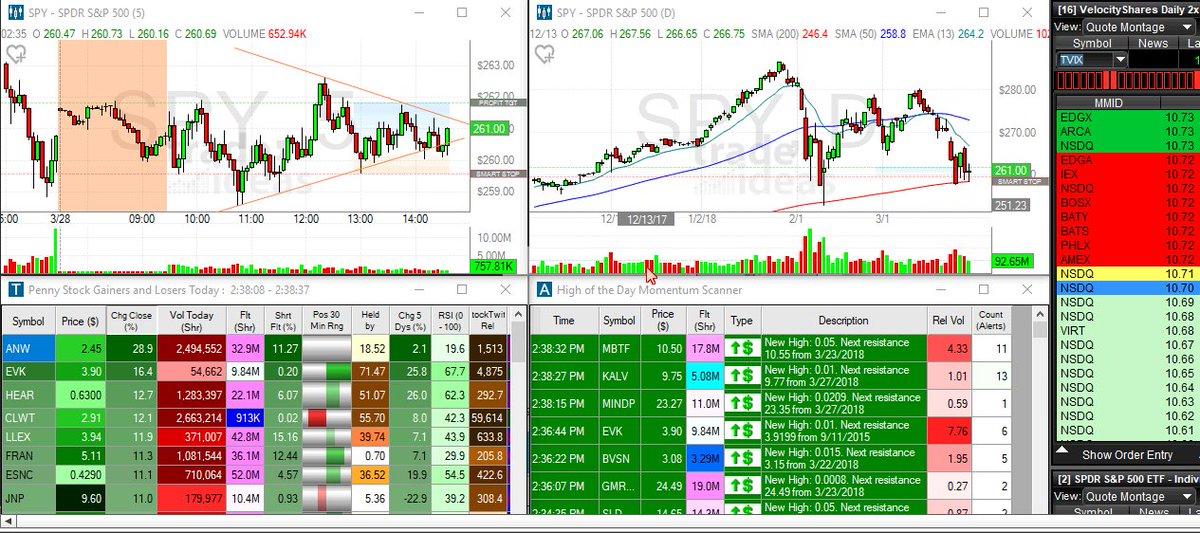
Task: Click the blue NSDQ 10.70 row
Action: pos(1128,287)
